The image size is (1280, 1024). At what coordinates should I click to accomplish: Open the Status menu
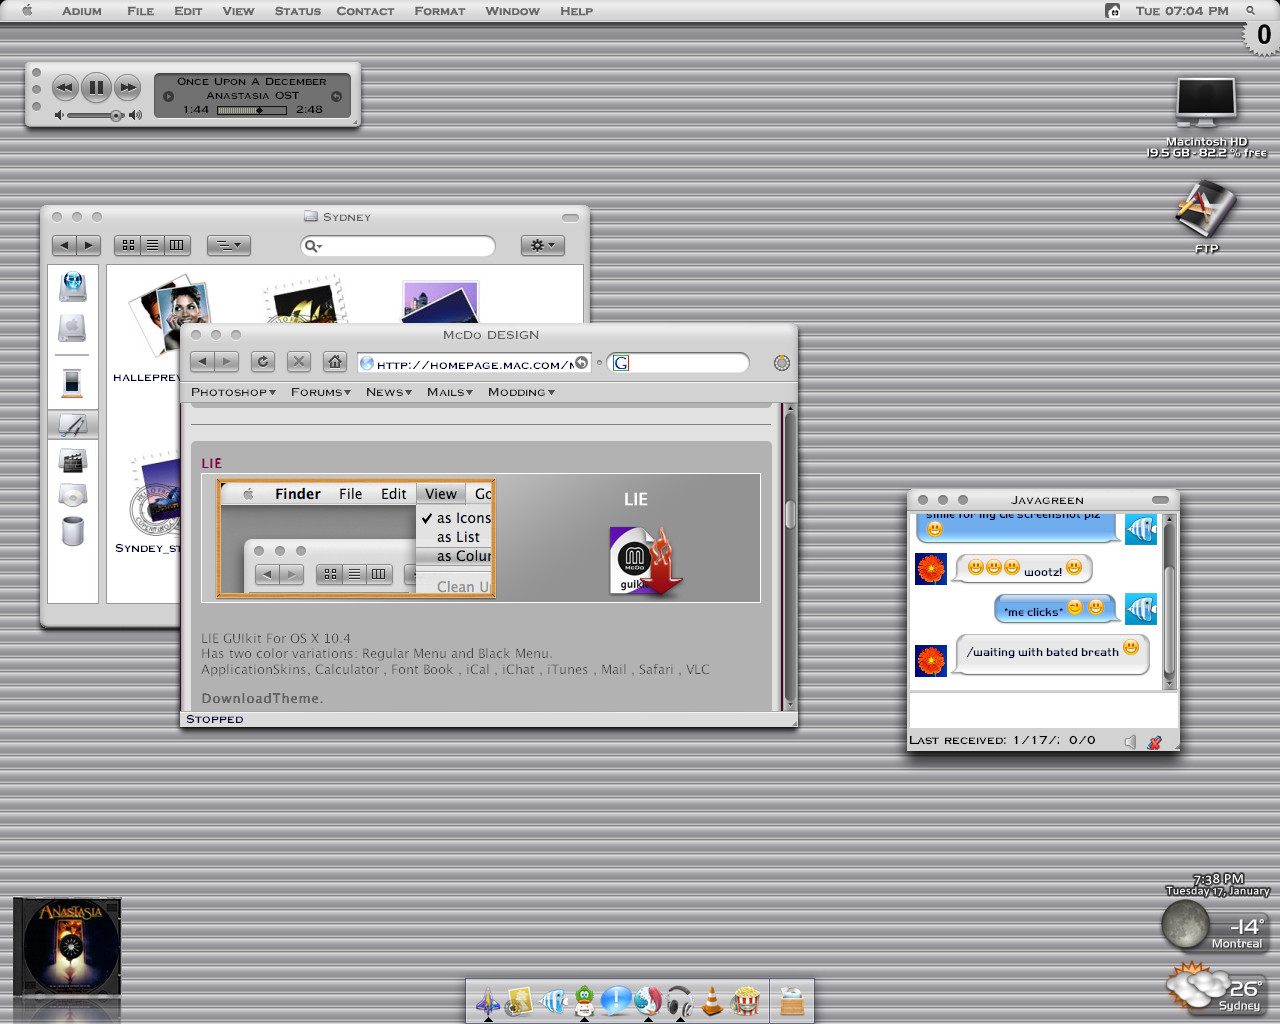(x=298, y=11)
